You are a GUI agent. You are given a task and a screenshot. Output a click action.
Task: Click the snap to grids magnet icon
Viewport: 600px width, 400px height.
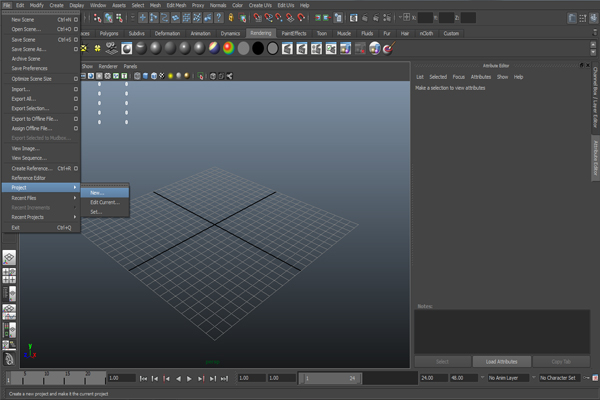258,18
